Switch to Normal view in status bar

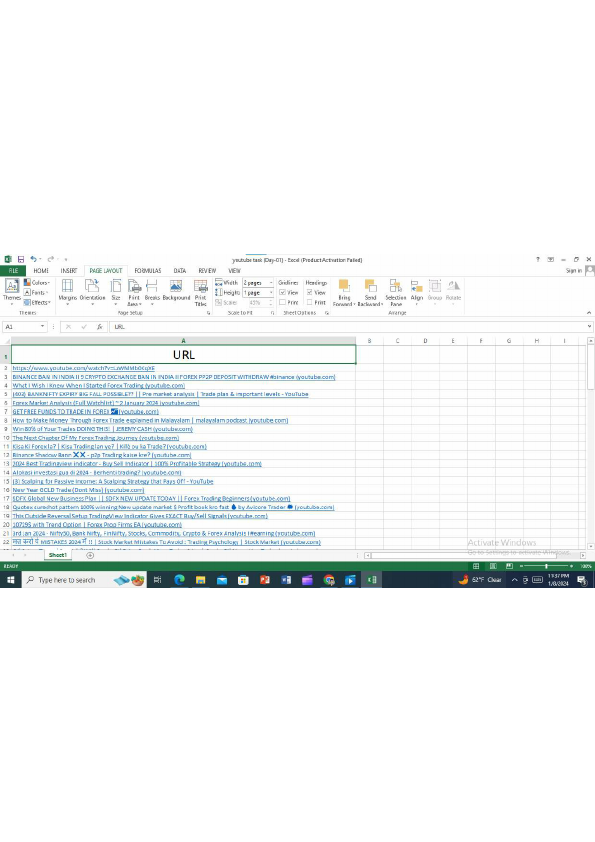476,566
